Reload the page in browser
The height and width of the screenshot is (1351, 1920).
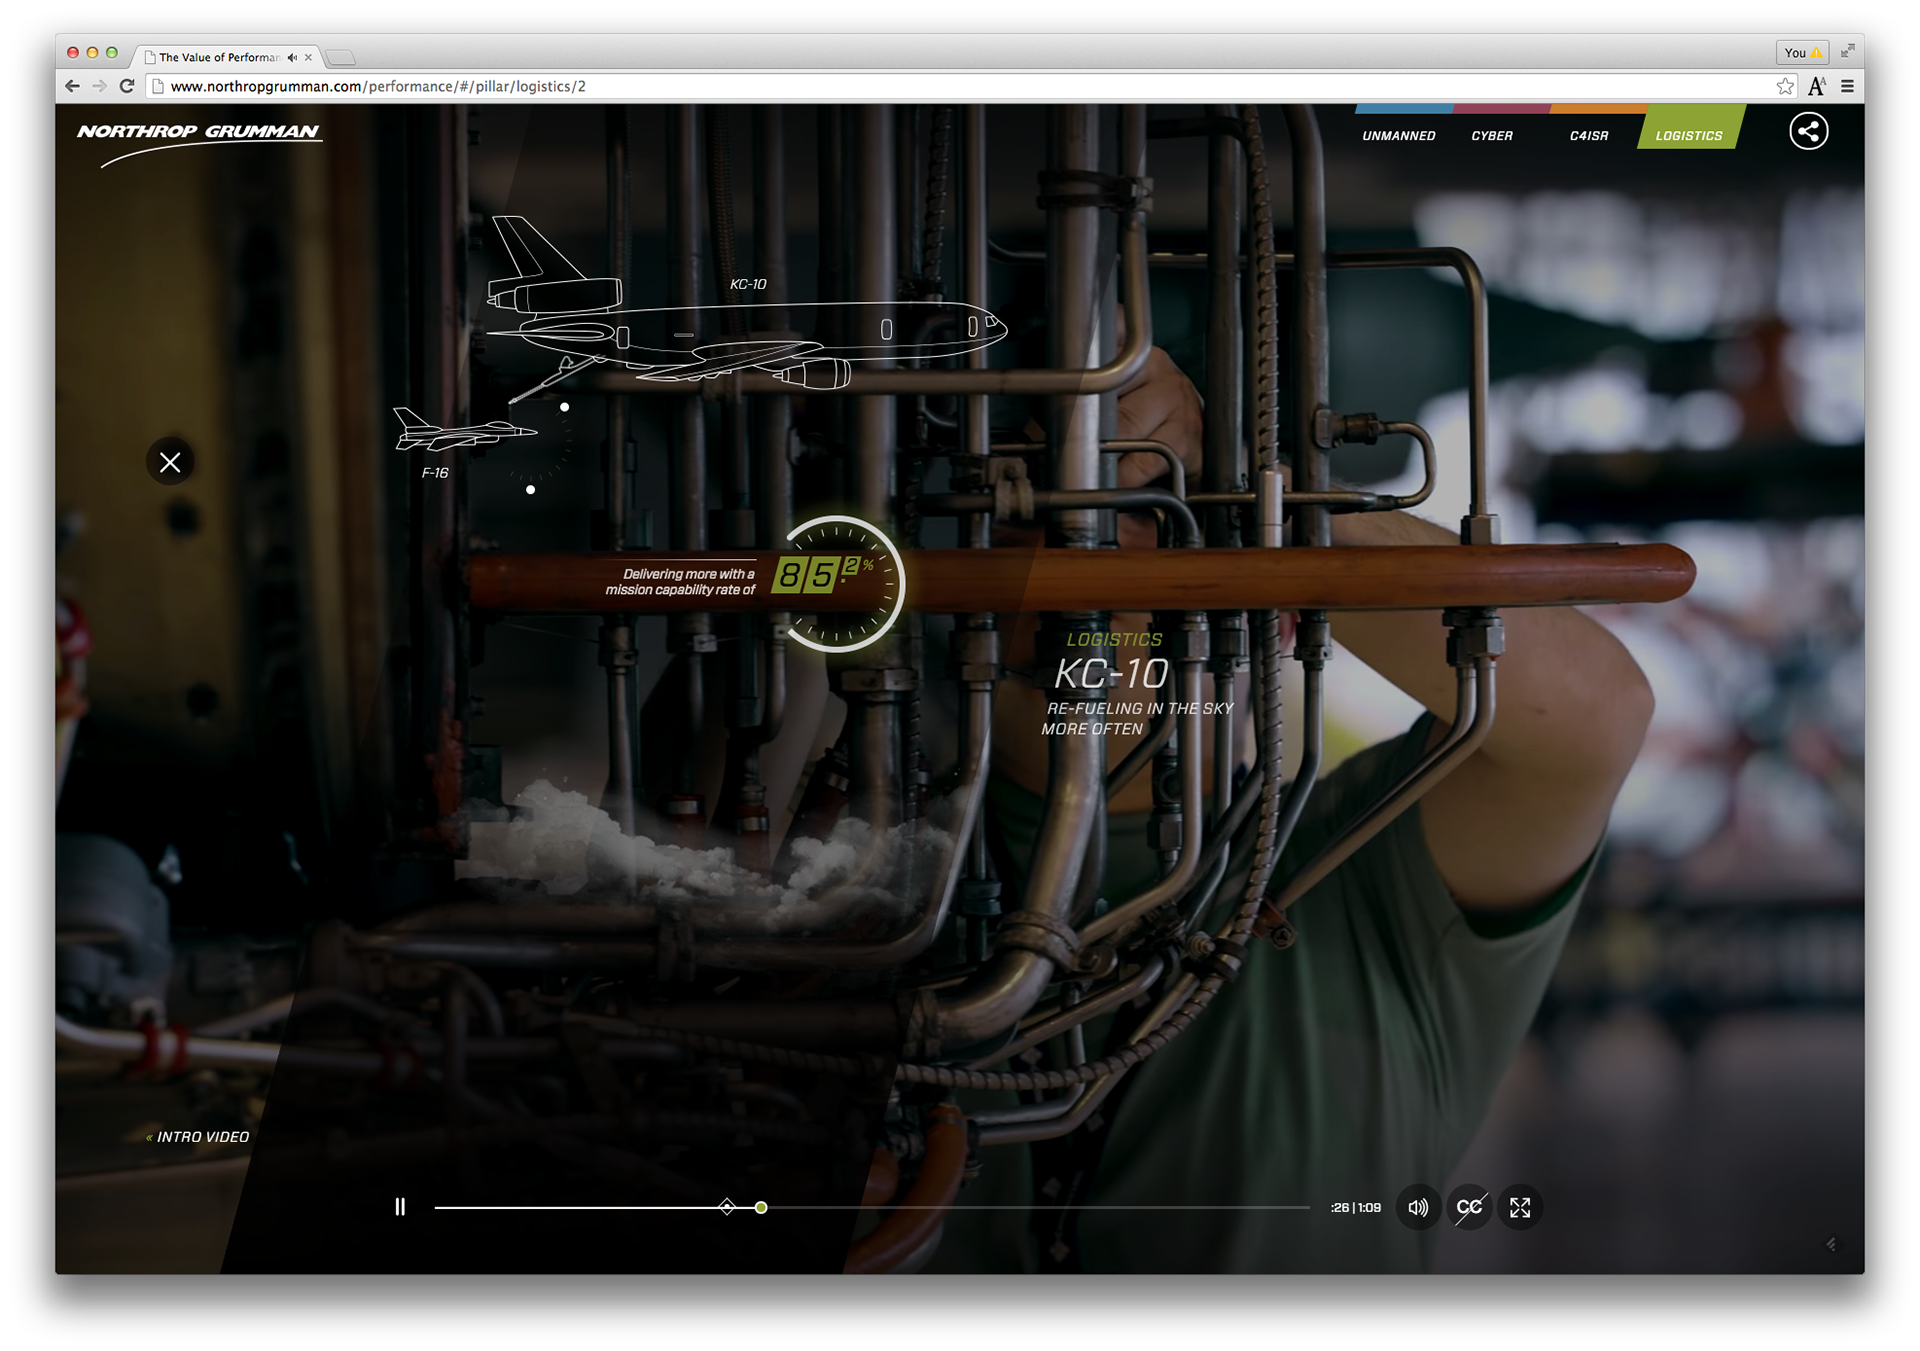126,86
